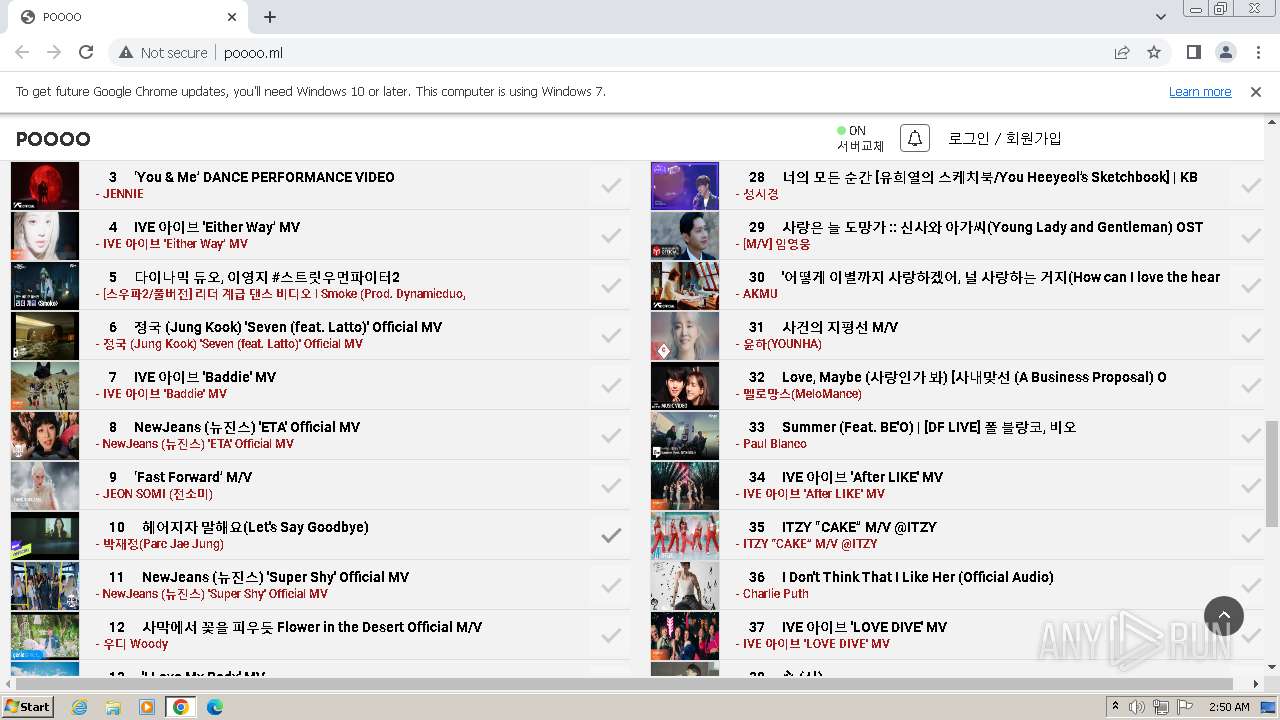Open thumbnail for 사건의 지평선 M/V
This screenshot has width=1280, height=720.
click(x=685, y=336)
